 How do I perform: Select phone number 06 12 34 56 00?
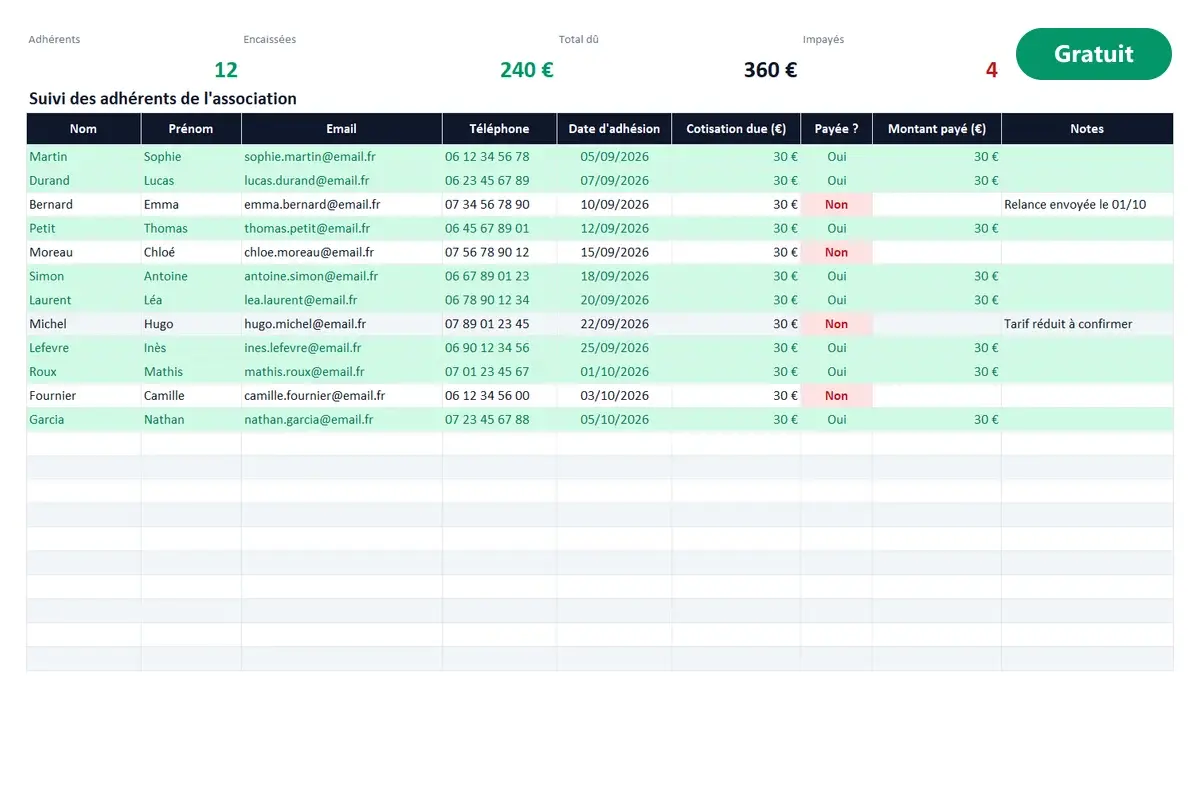pyautogui.click(x=487, y=396)
